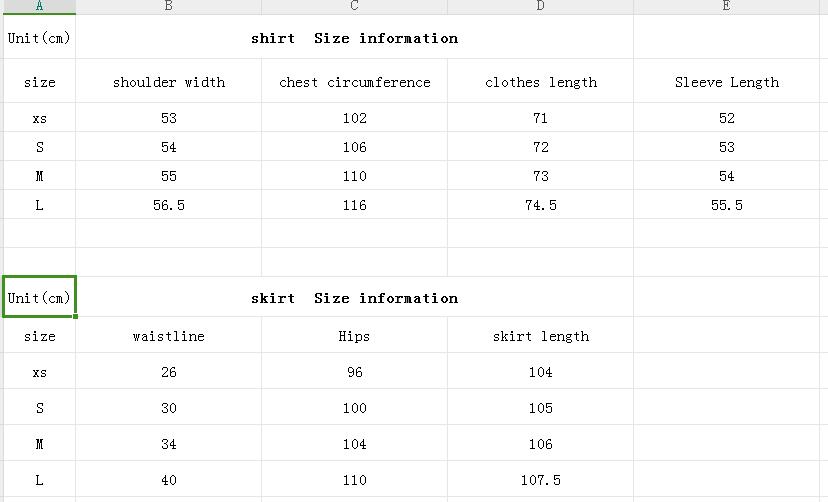The height and width of the screenshot is (502, 828).
Task: Select the "chest circumference" header cell
Action: (x=354, y=82)
